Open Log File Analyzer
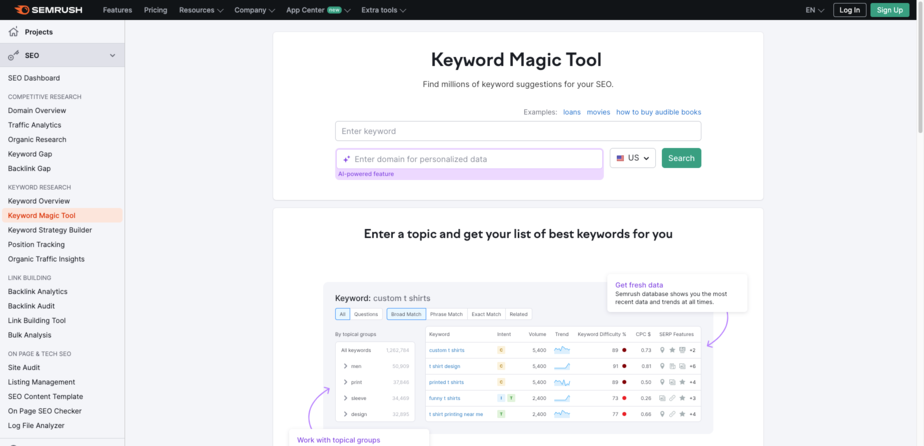The image size is (924, 446). click(36, 425)
